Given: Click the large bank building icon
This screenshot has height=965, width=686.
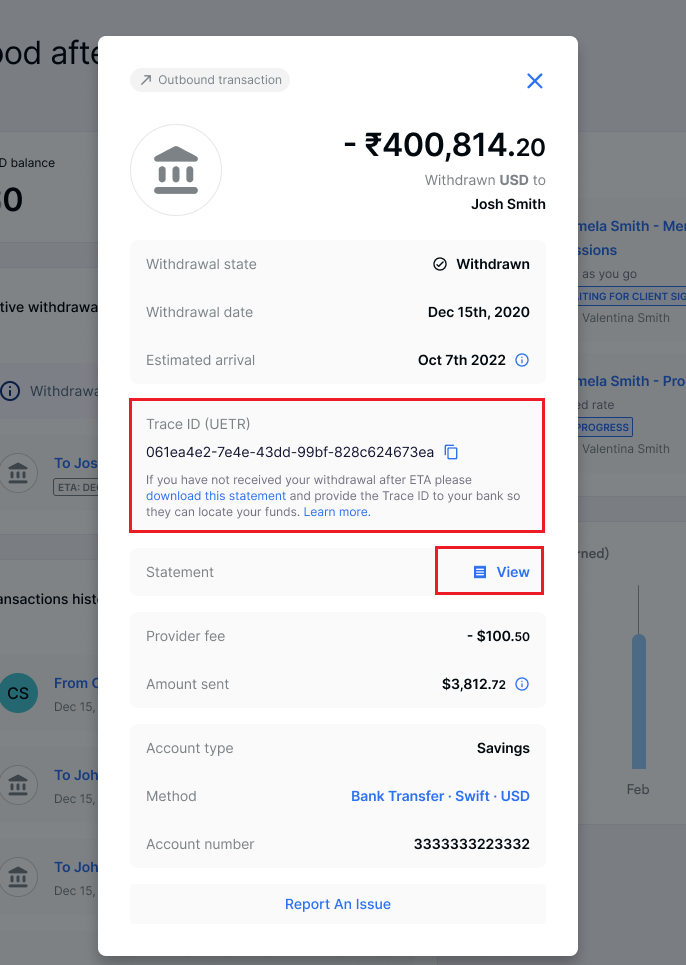Looking at the screenshot, I should pos(176,170).
